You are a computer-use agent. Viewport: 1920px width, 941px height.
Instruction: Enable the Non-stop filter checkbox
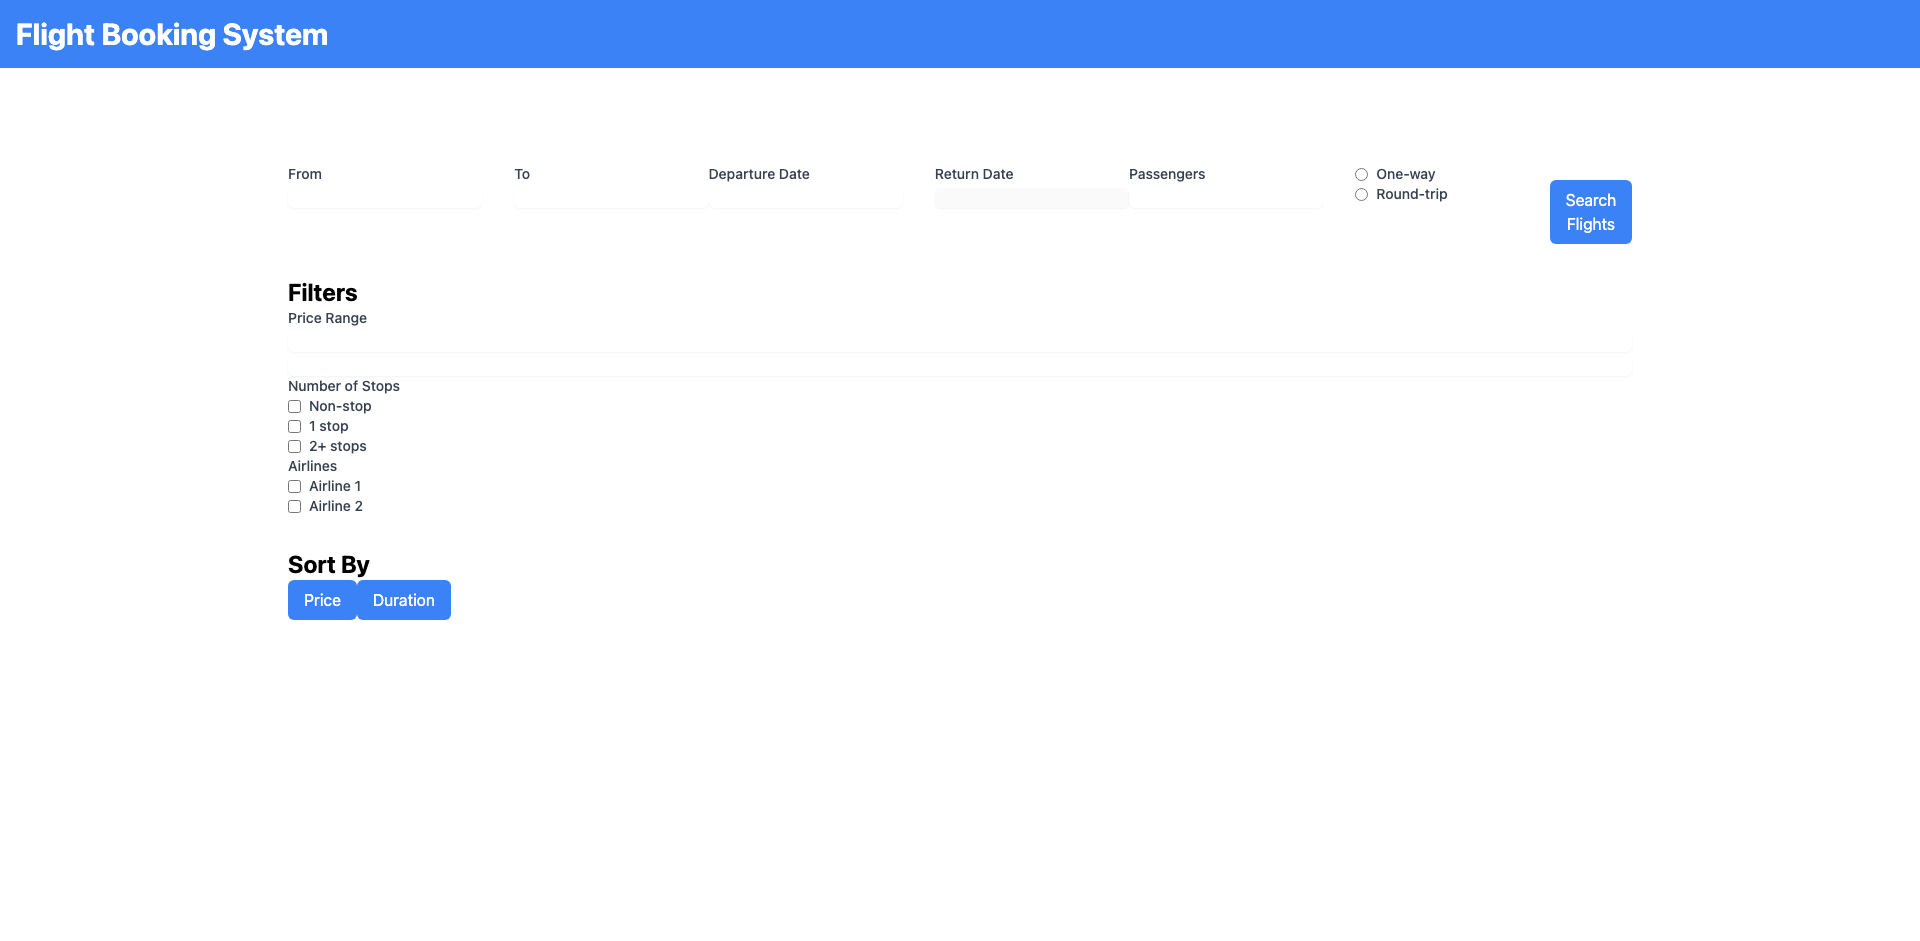[295, 407]
